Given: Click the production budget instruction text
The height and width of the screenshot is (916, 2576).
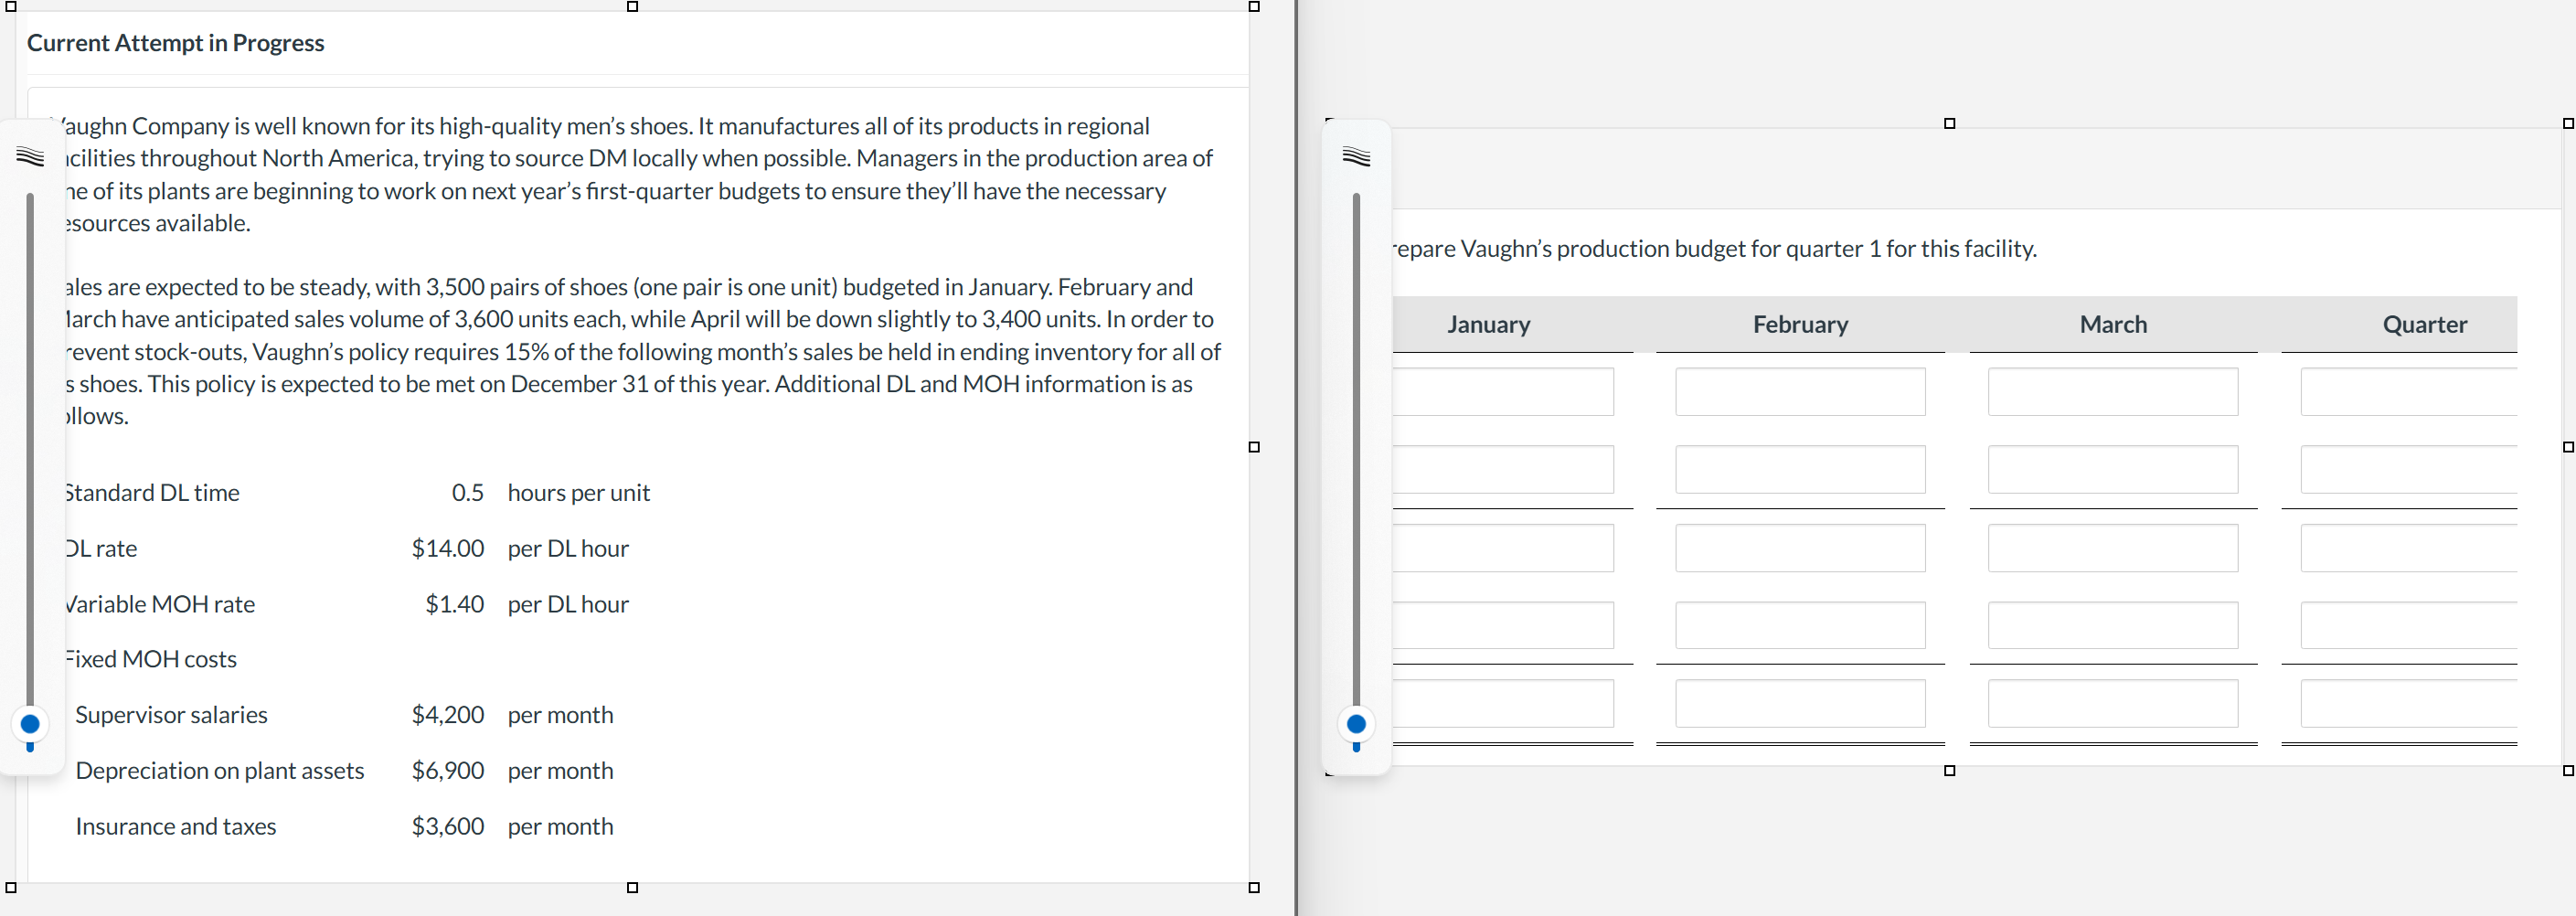Looking at the screenshot, I should coord(1712,248).
